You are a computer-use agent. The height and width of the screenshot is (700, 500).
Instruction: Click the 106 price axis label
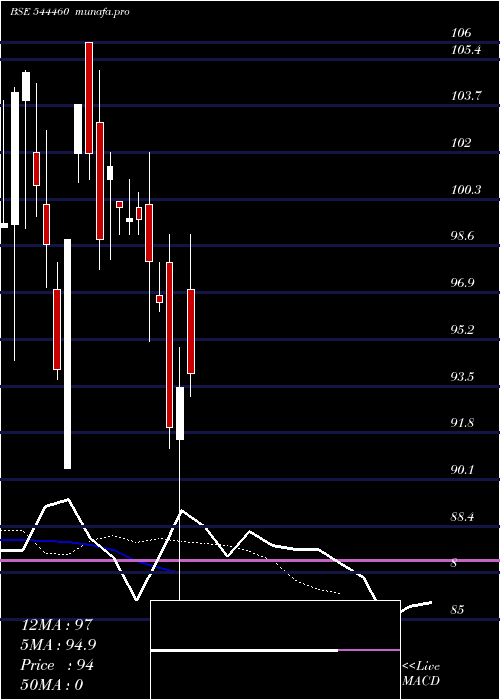tap(461, 33)
